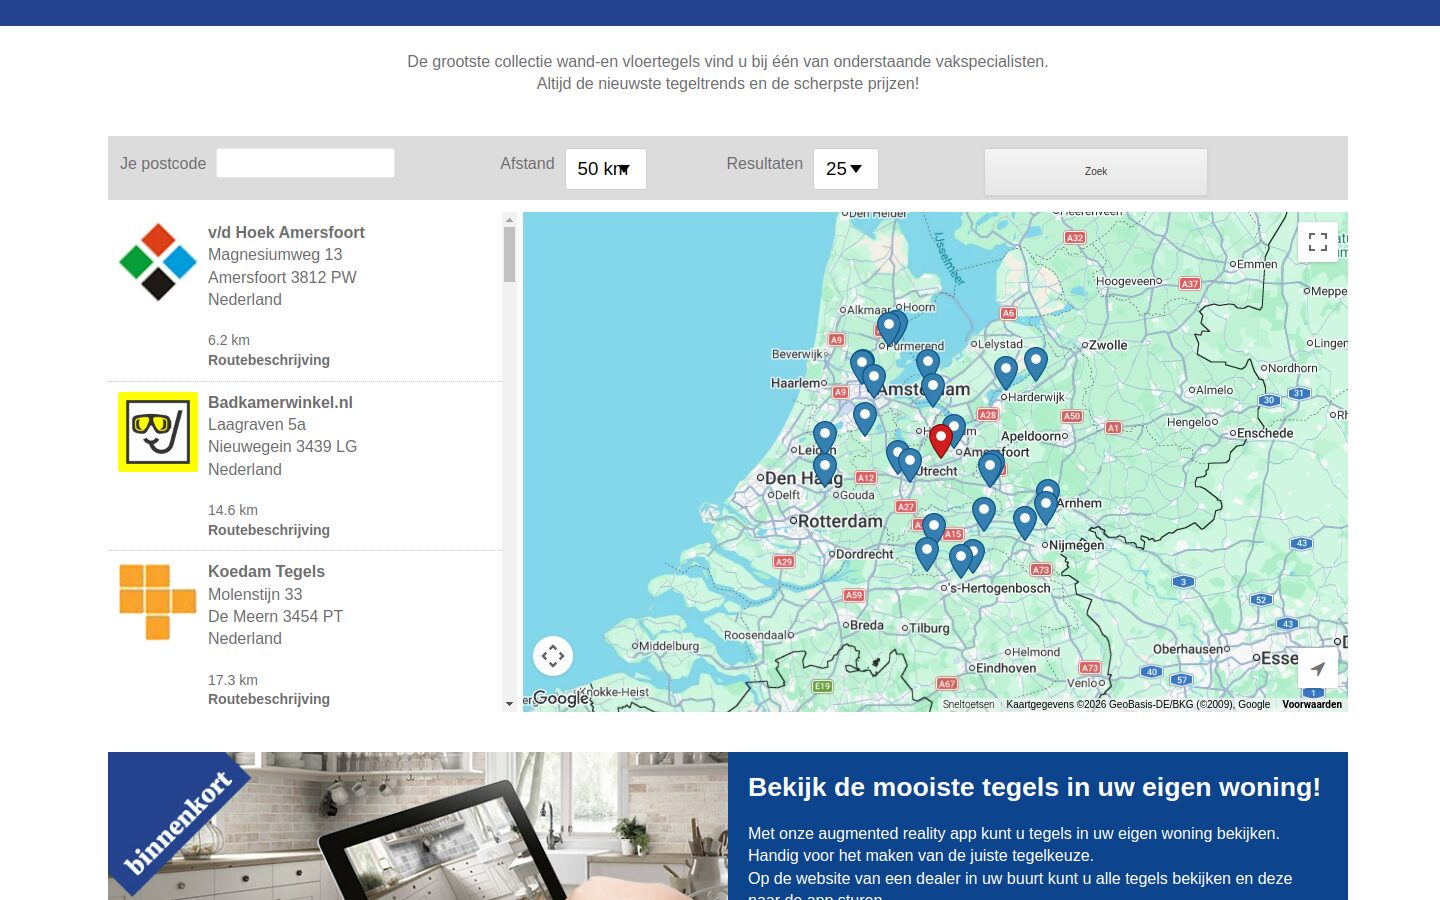Click the 14.6 km distance text
Viewport: 1440px width, 900px height.
pos(233,510)
